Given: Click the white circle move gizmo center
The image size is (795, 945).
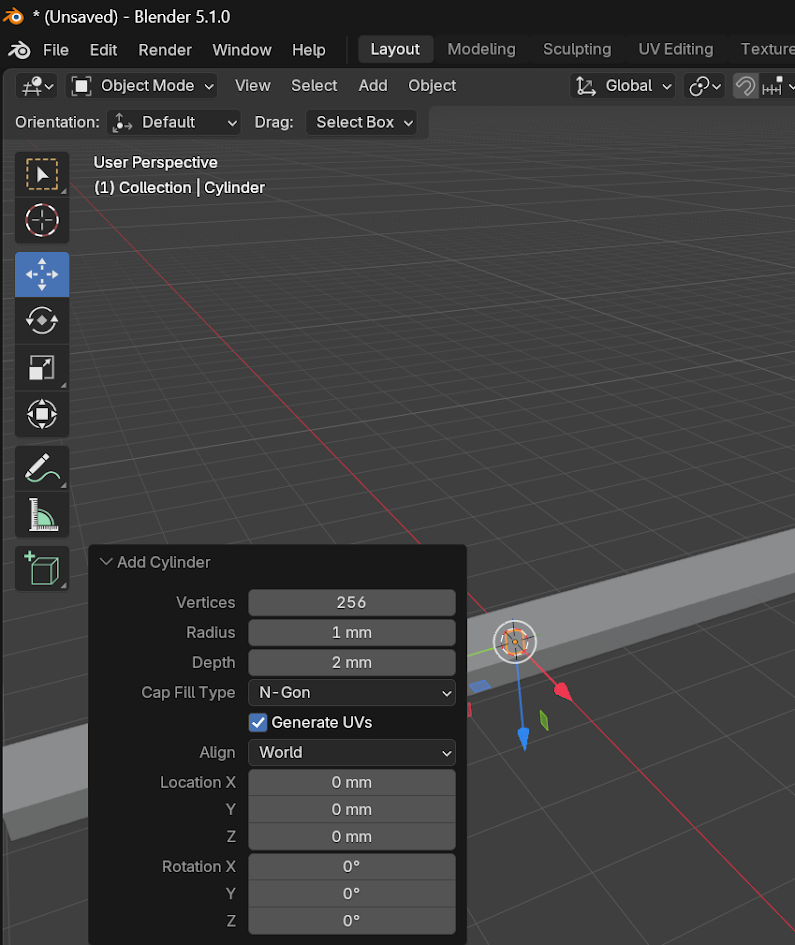Looking at the screenshot, I should point(515,642).
